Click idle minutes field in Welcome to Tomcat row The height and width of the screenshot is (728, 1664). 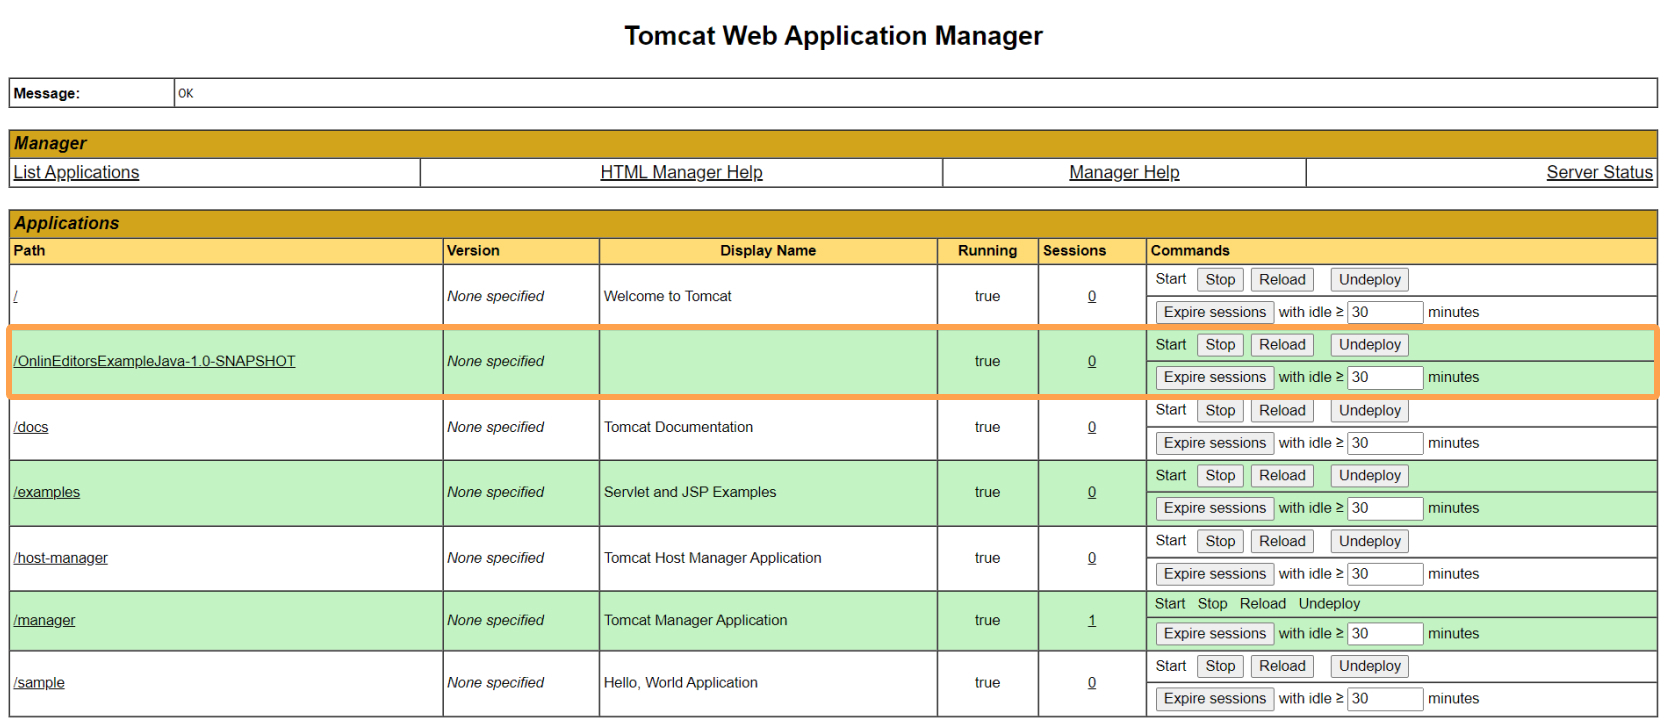[1385, 312]
